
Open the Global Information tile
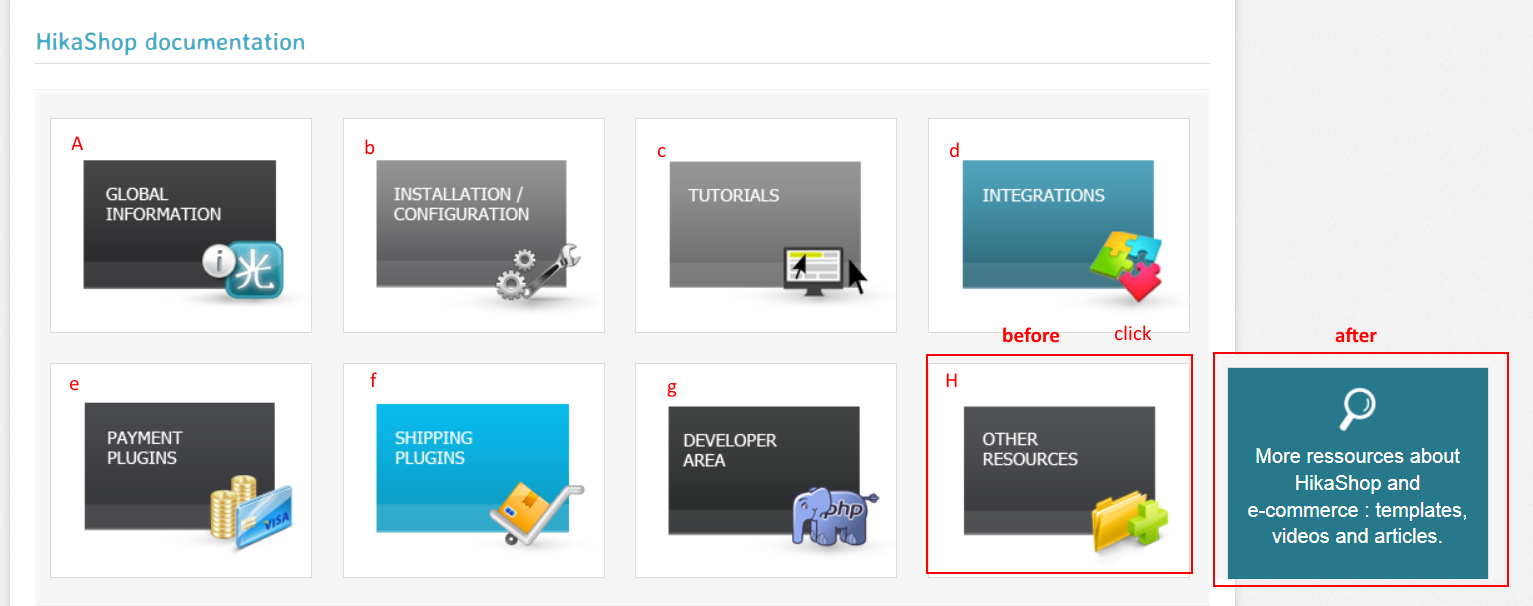click(x=181, y=225)
